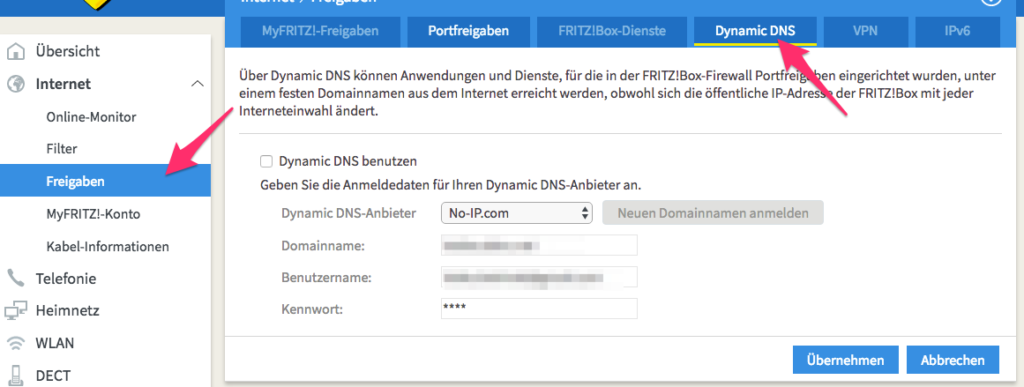Click the Abbrechen button

953,360
